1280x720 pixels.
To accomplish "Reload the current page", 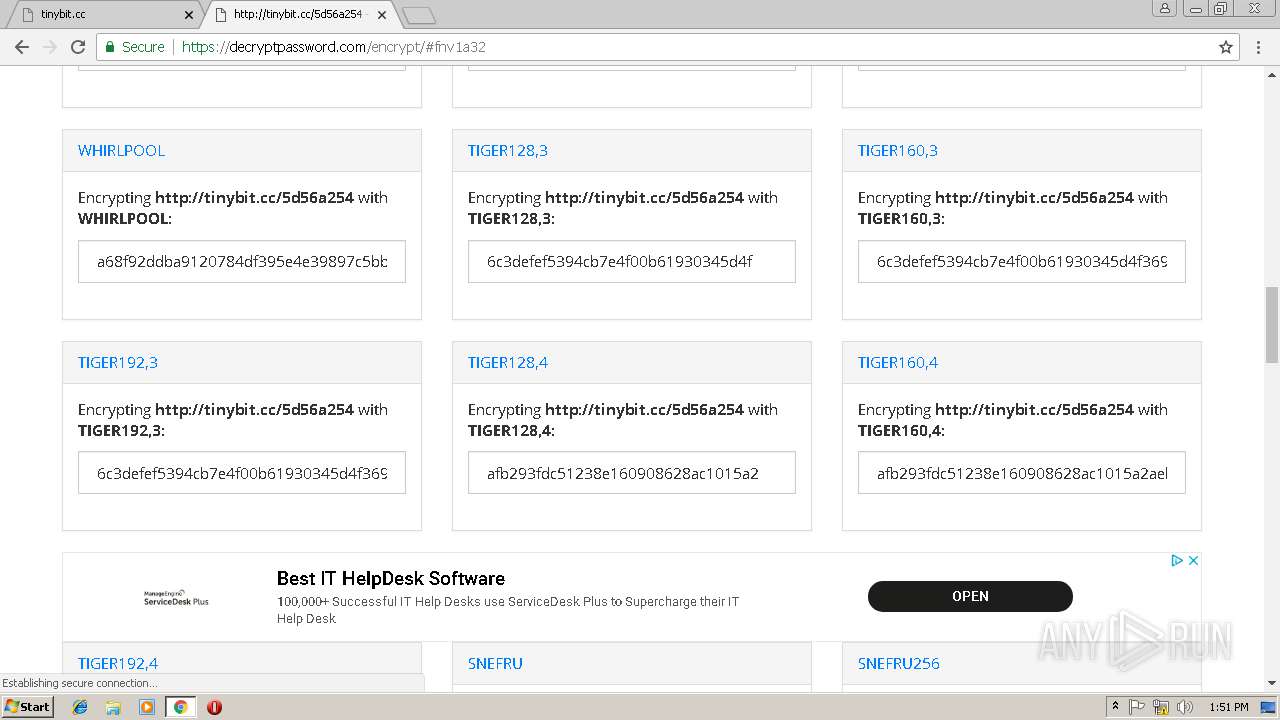I will tap(78, 47).
